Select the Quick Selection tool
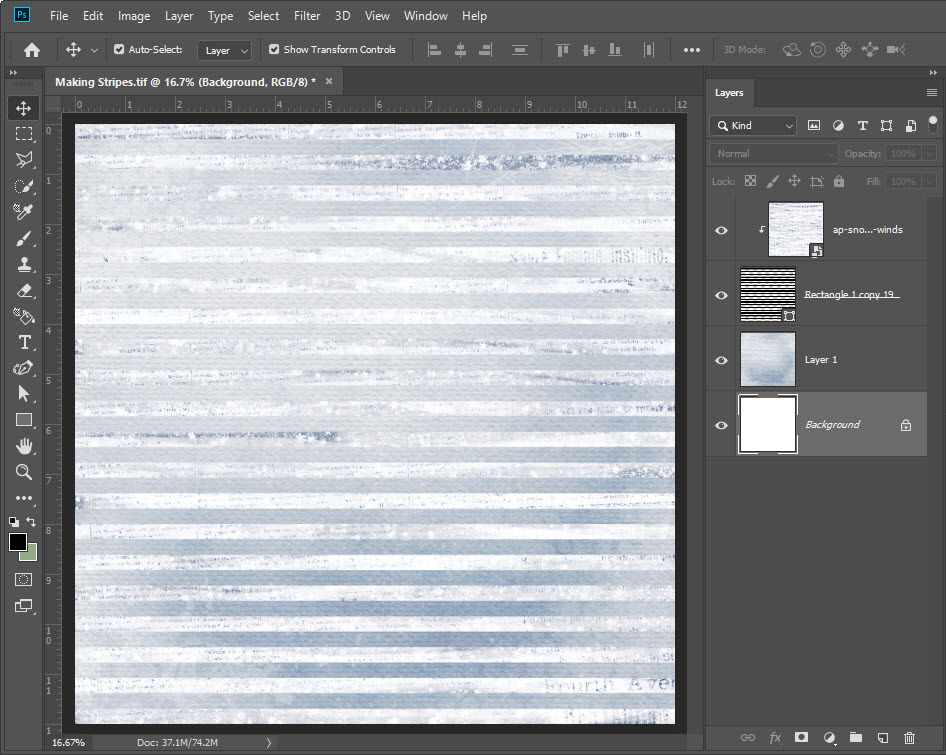This screenshot has height=755, width=946. [24, 186]
